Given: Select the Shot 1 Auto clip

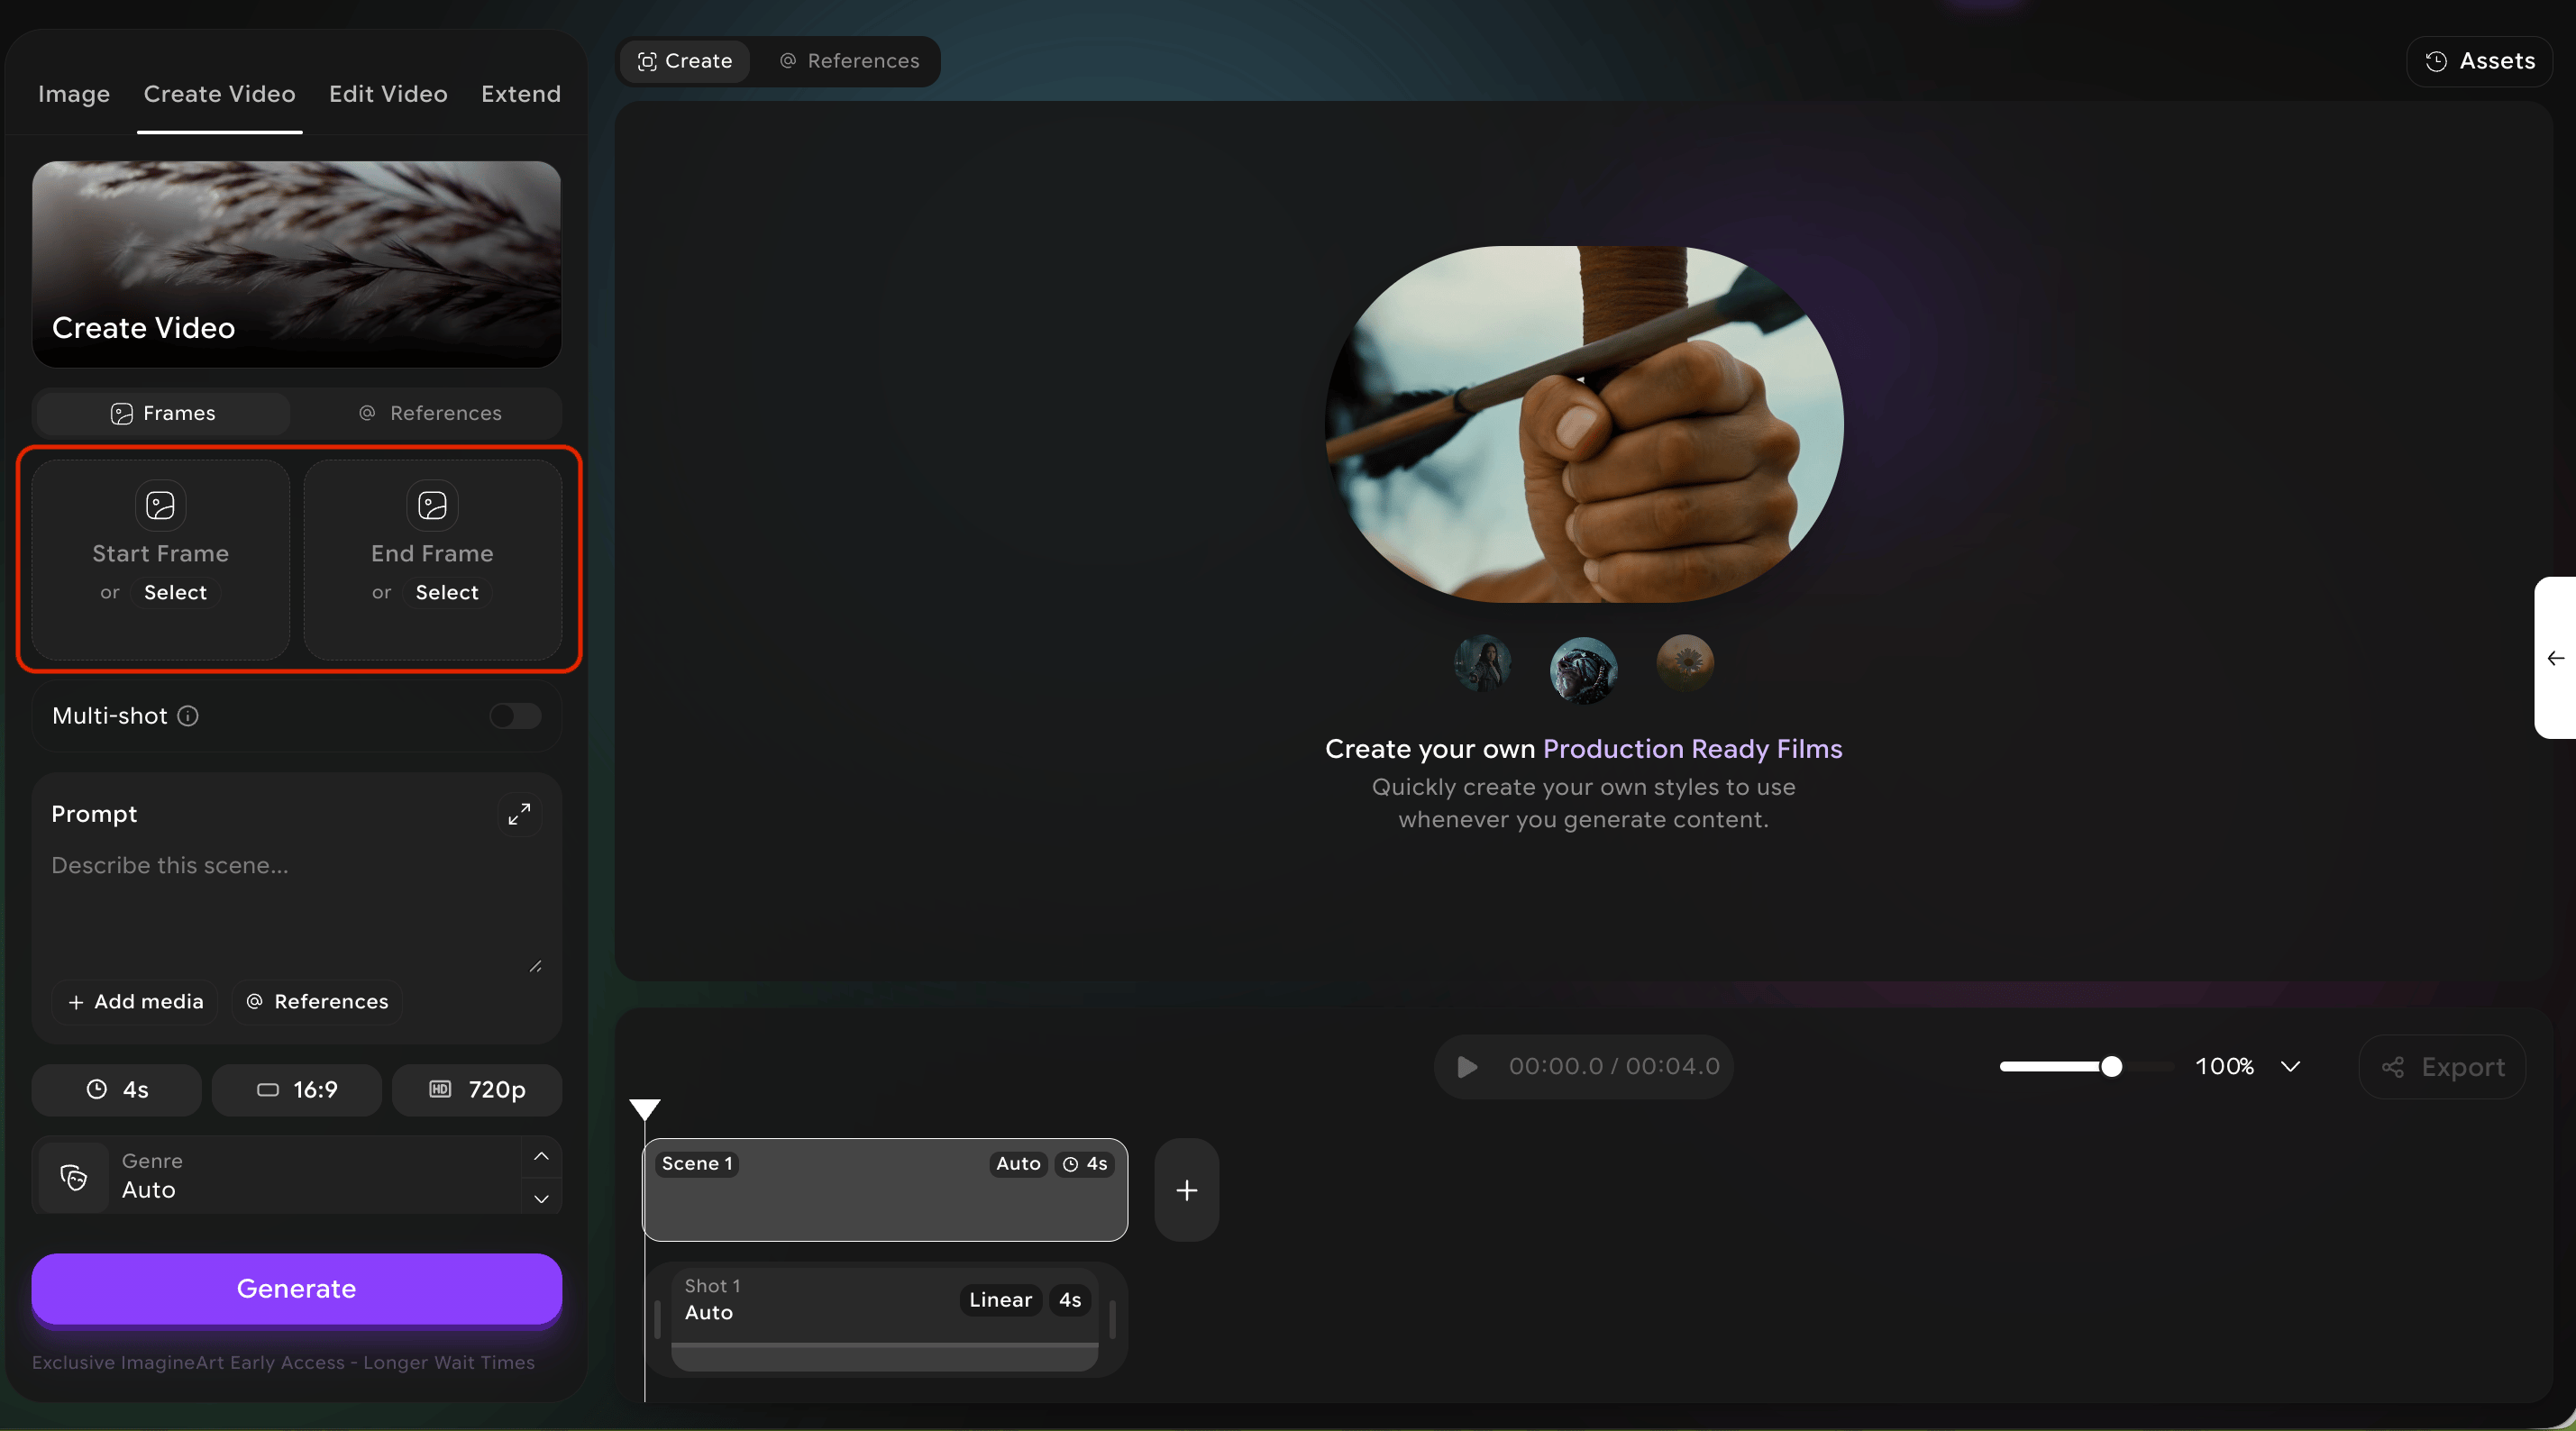Looking at the screenshot, I should 885,1319.
